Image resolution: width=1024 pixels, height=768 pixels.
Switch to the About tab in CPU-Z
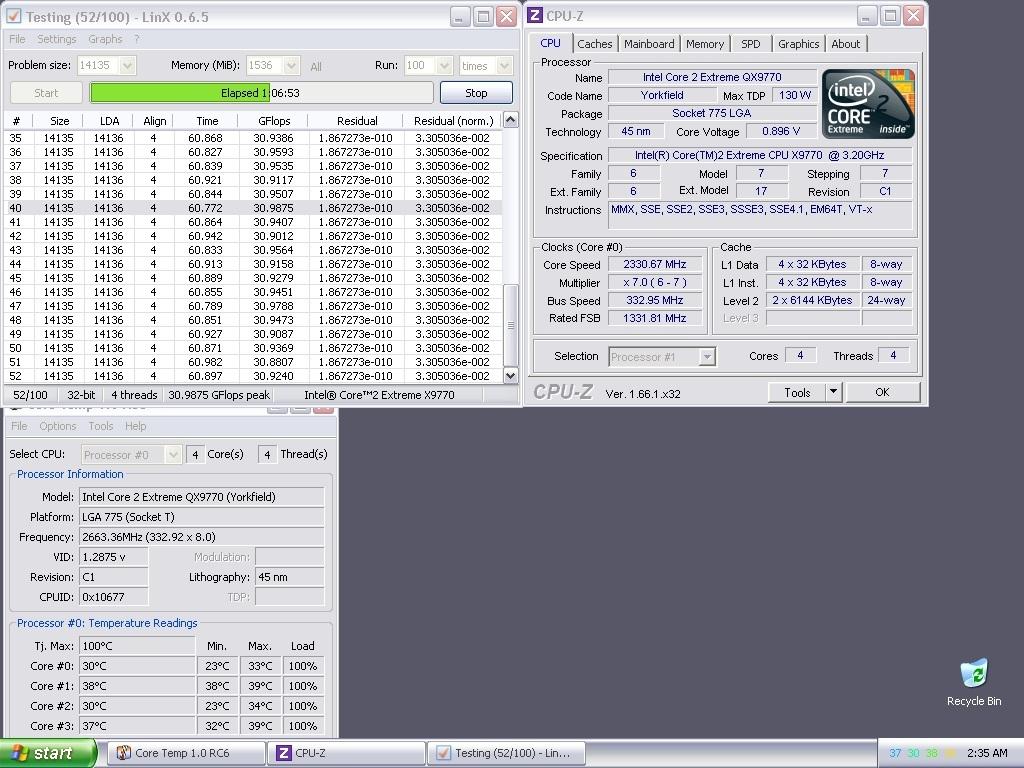click(x=846, y=44)
